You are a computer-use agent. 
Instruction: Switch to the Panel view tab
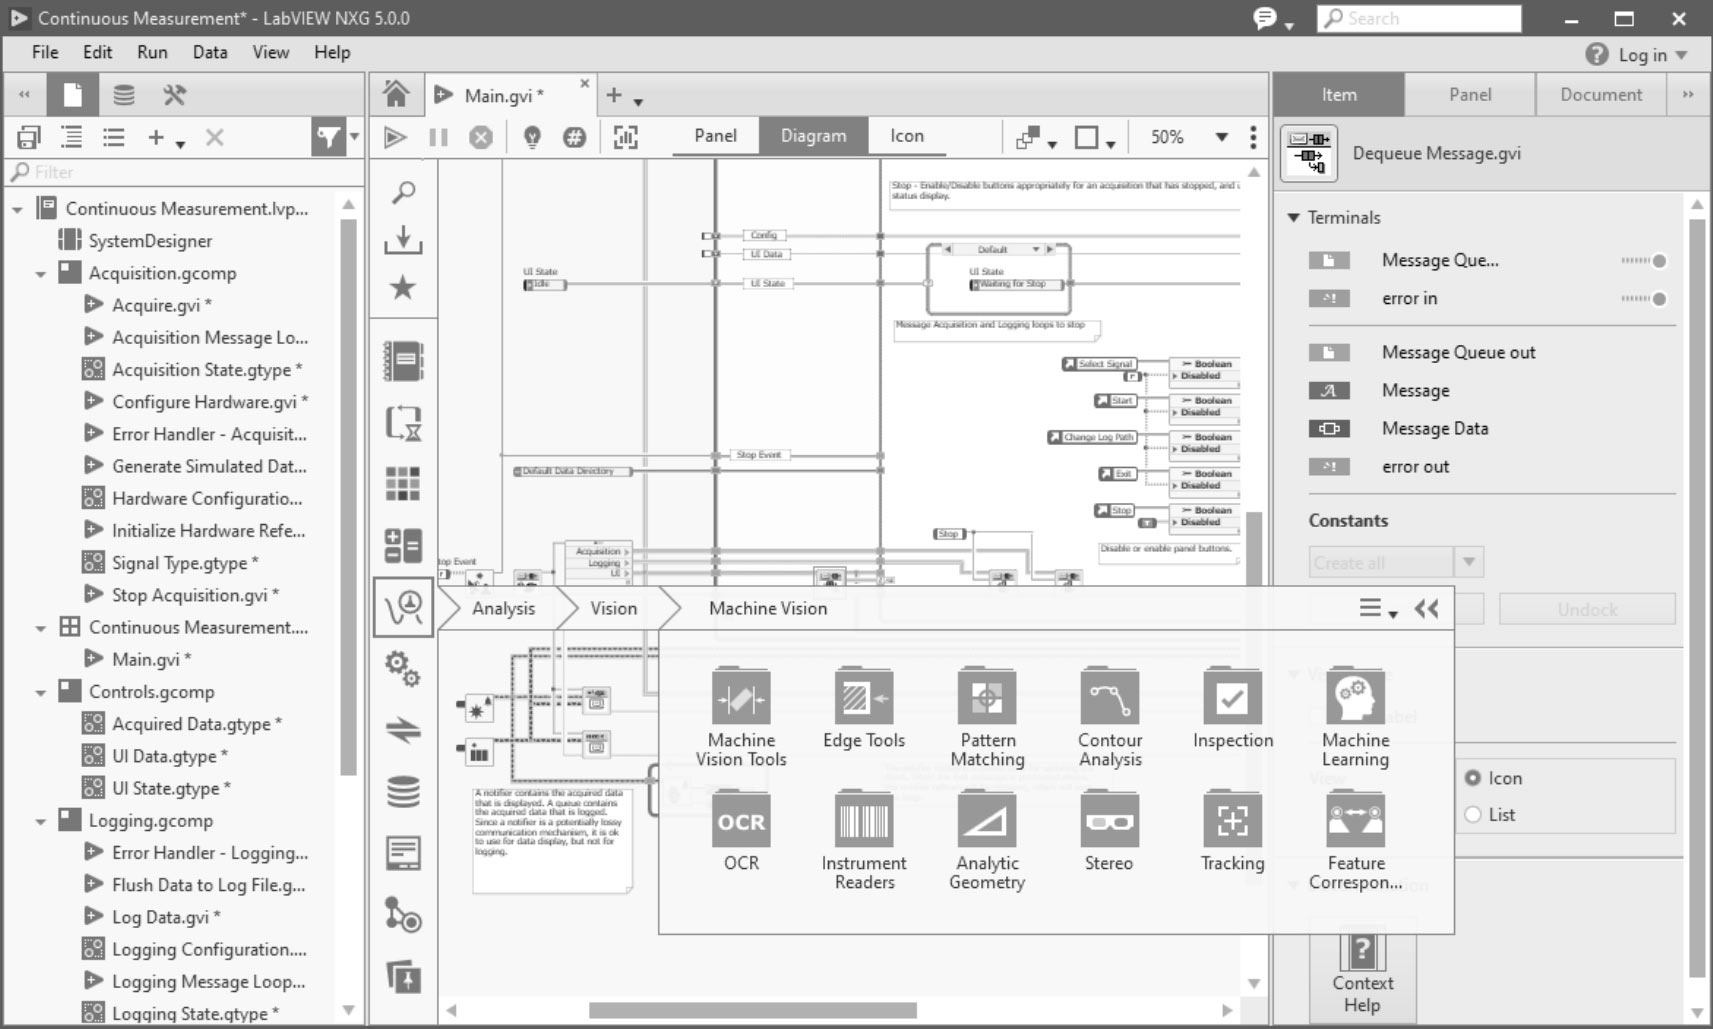tap(715, 136)
